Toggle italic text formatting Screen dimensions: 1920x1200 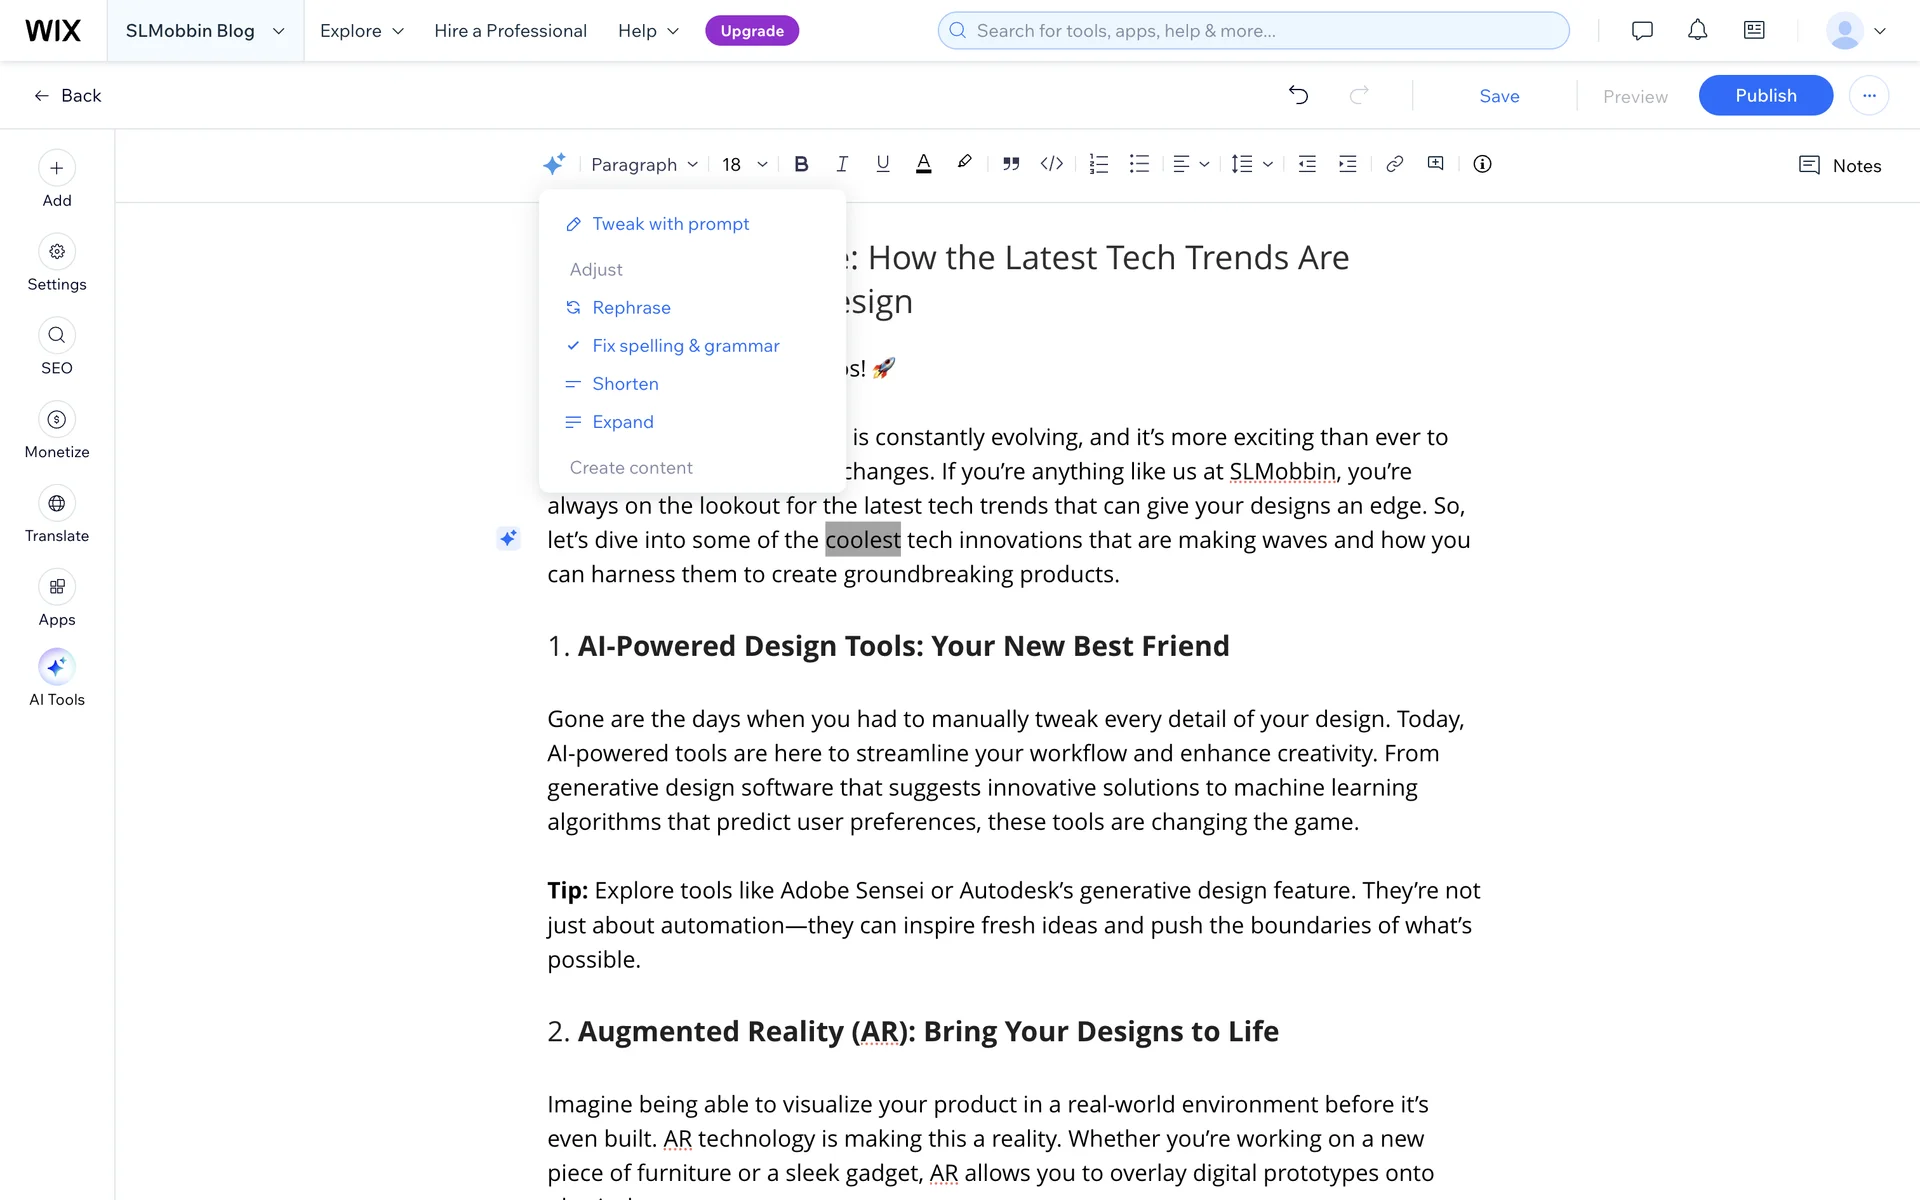pos(842,164)
